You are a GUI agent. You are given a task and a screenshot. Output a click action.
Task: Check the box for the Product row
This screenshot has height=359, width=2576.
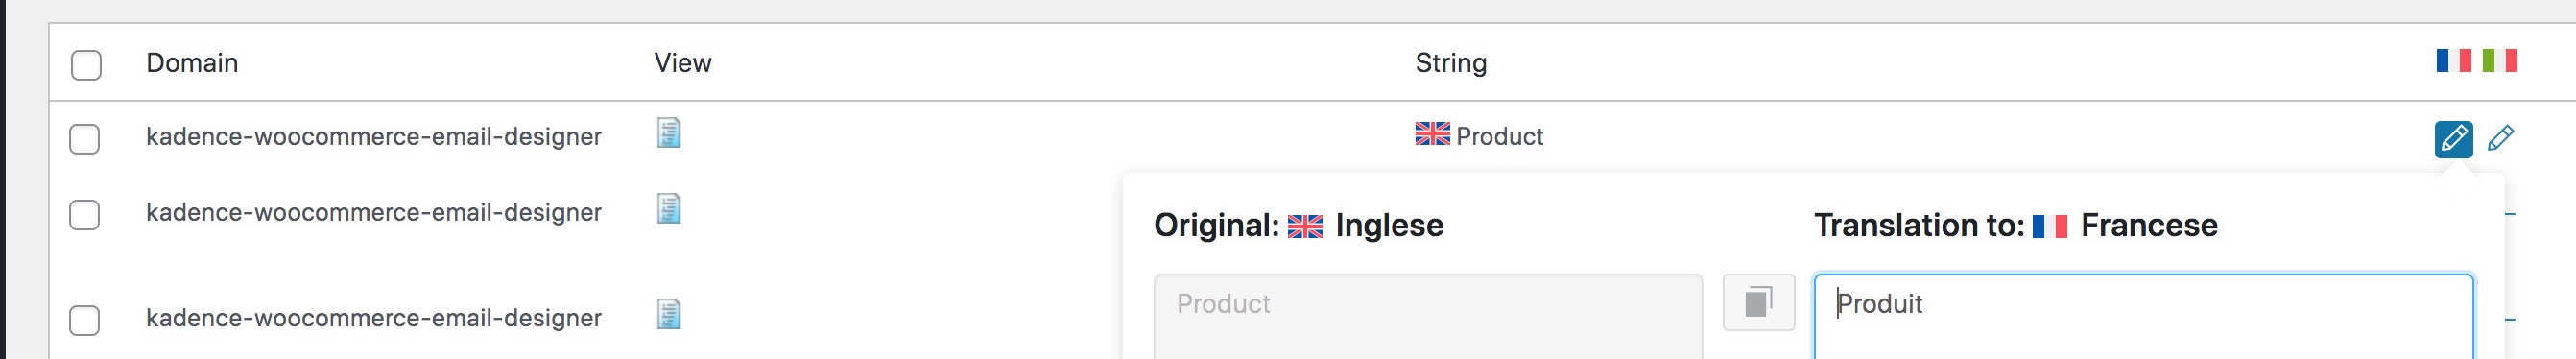(x=85, y=139)
